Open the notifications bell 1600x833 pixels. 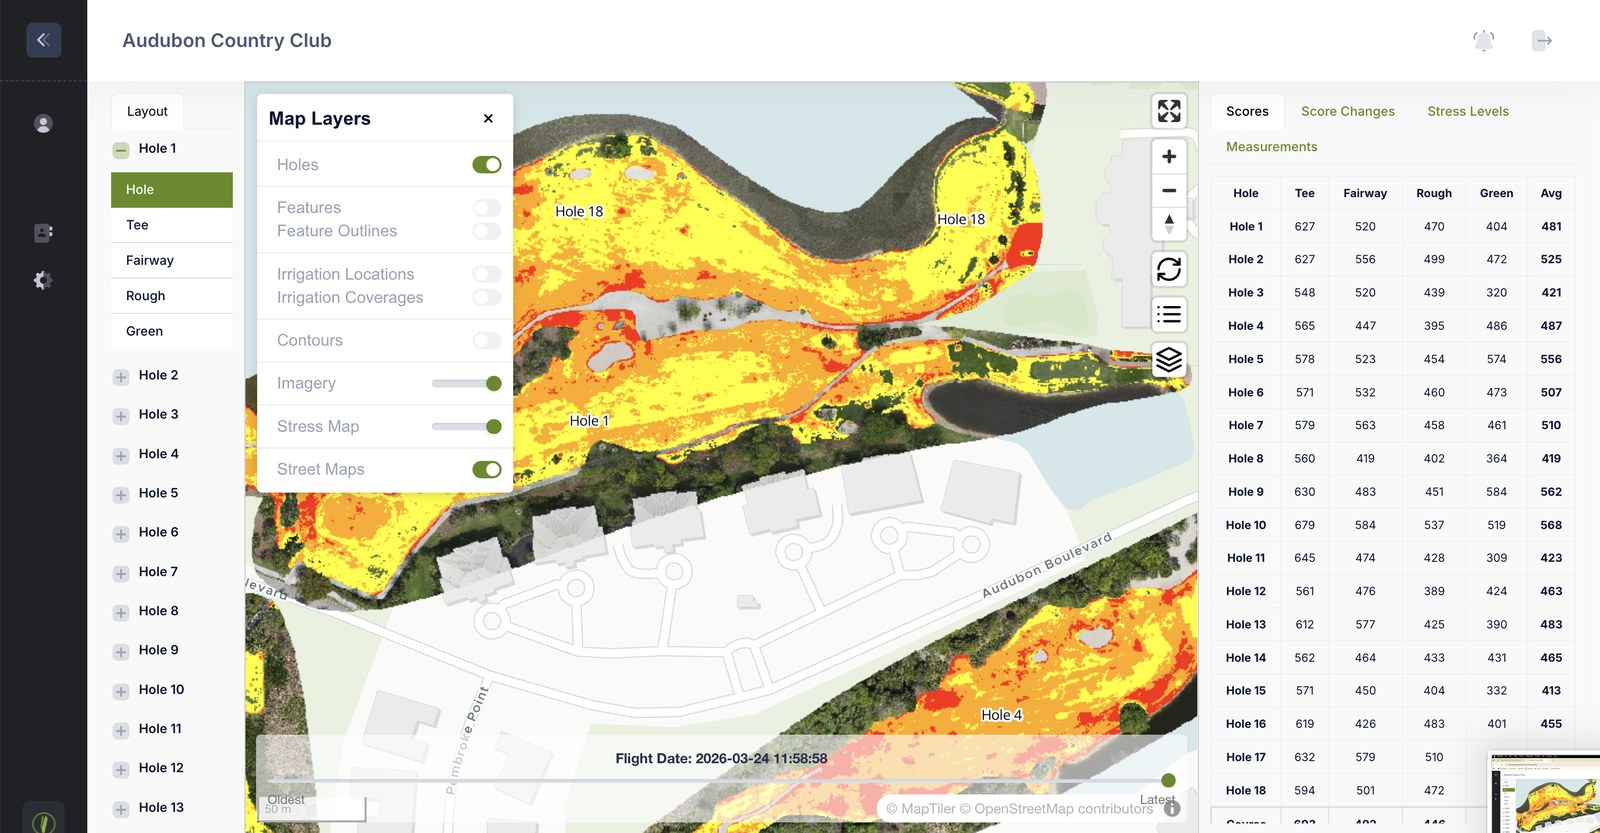[1484, 41]
